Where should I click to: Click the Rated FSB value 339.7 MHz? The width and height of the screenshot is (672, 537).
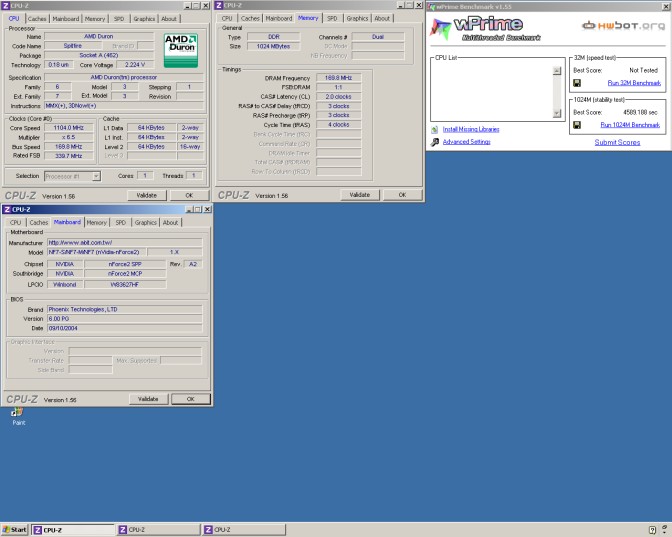(x=69, y=156)
